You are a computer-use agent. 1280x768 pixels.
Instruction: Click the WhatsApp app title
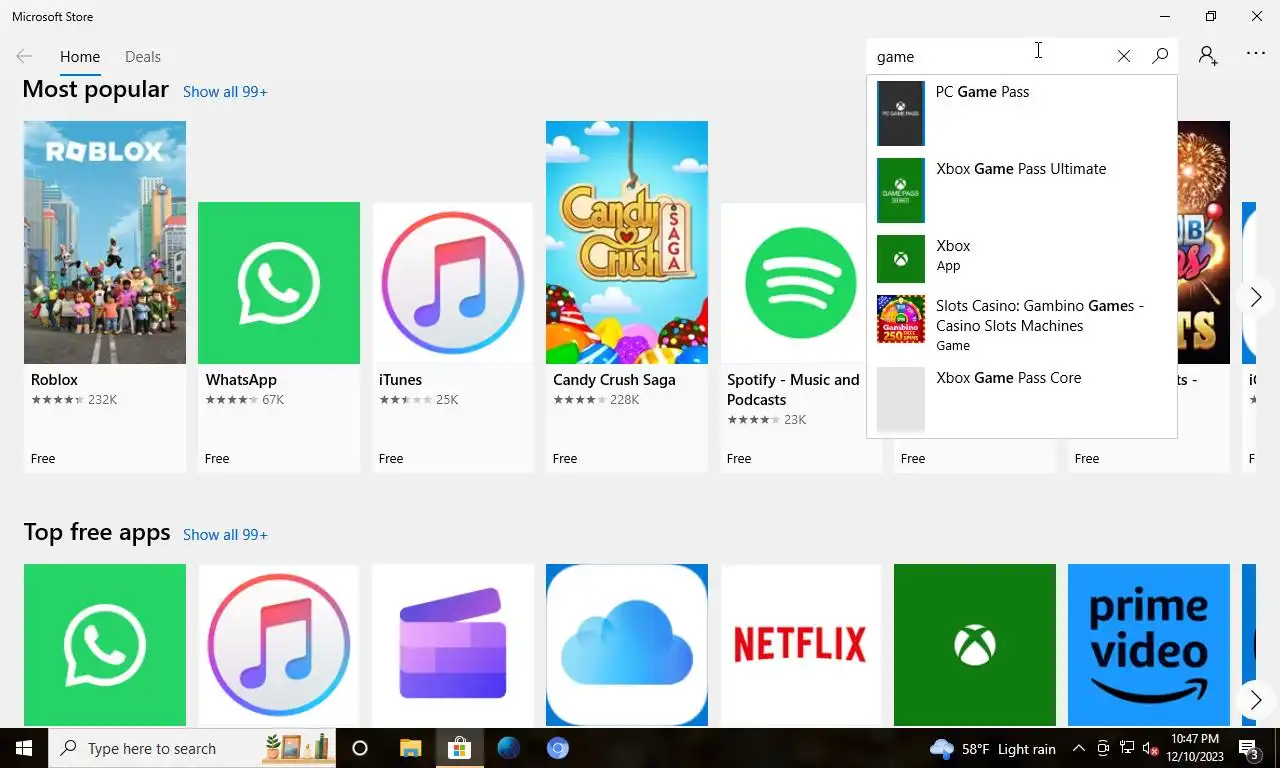click(x=241, y=380)
